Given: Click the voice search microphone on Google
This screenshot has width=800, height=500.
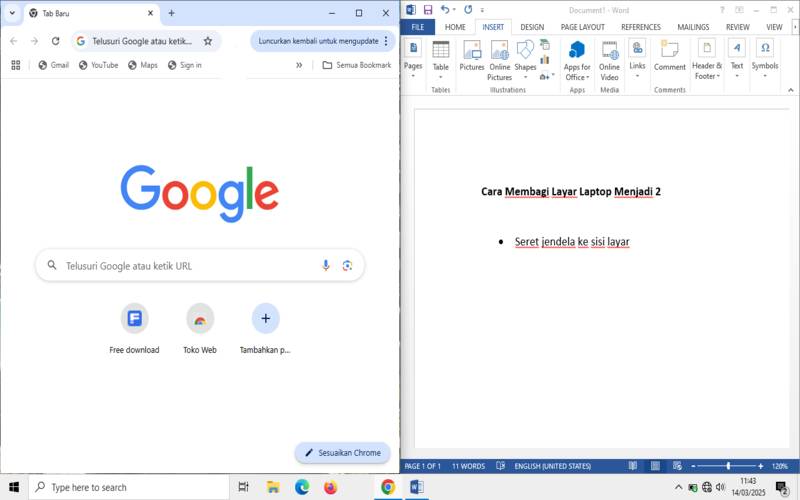Looking at the screenshot, I should (x=326, y=265).
